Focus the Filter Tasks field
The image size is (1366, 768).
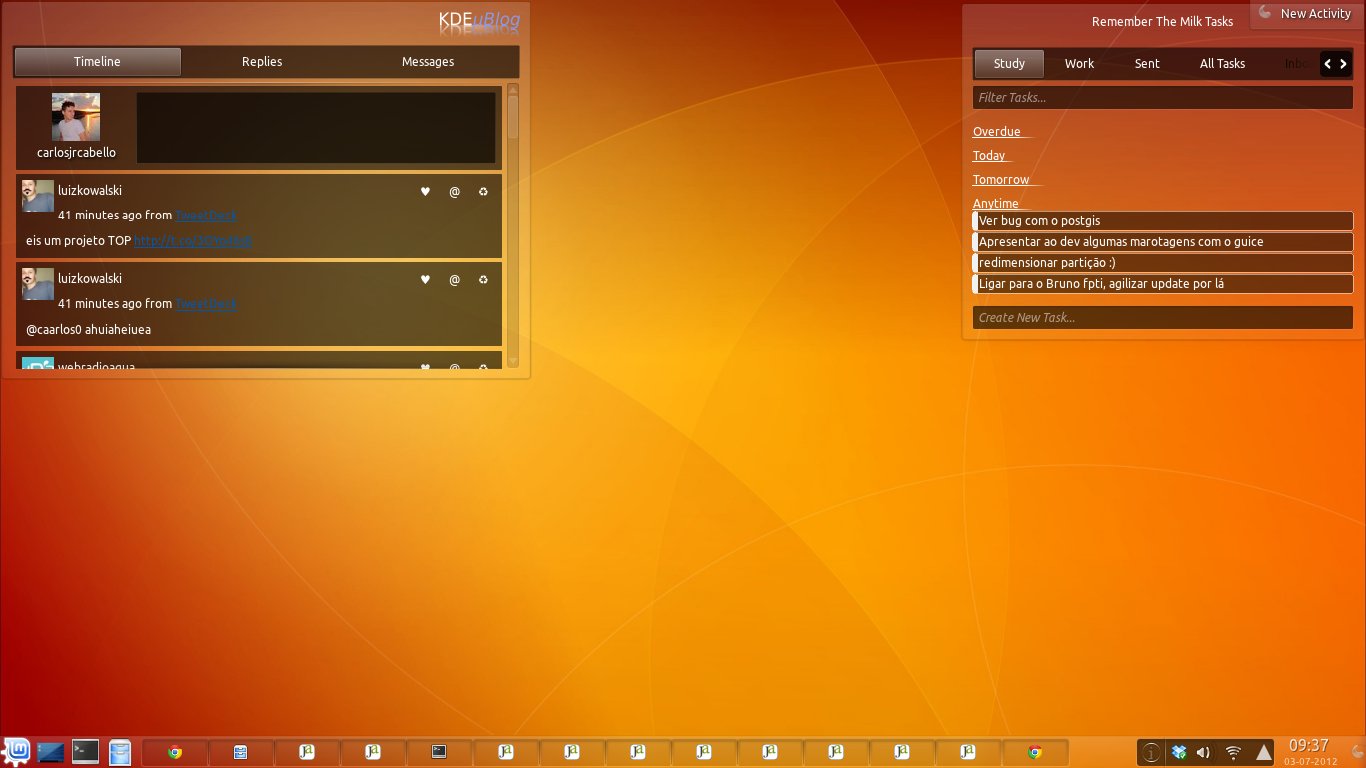[x=1163, y=98]
